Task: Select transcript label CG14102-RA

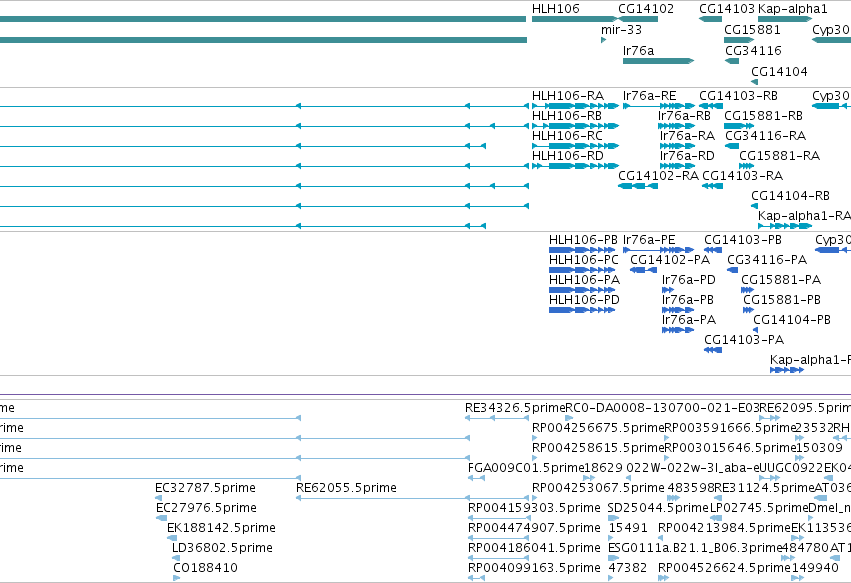Action: point(658,176)
